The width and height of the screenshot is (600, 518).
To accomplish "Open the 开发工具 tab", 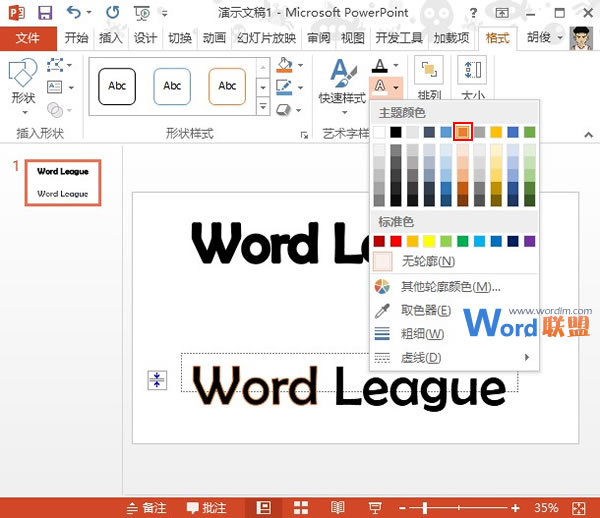I will point(399,38).
